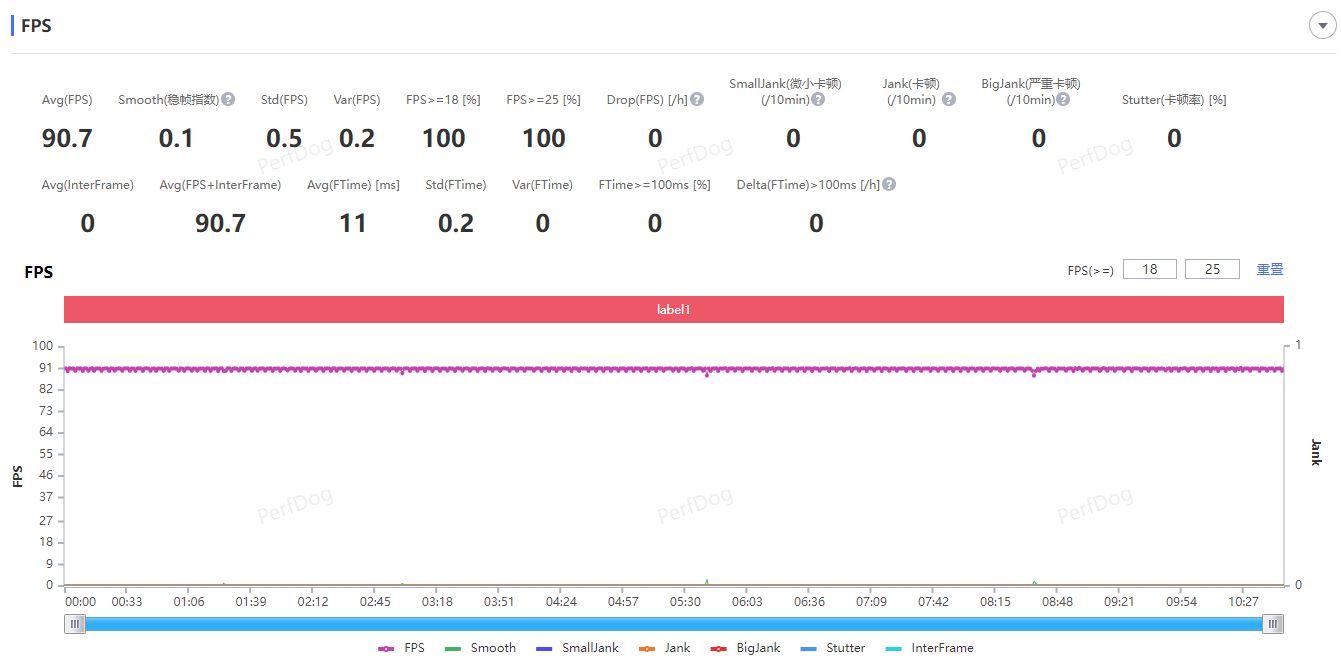The height and width of the screenshot is (669, 1341).
Task: Click the Avg(InterFrame) label
Action: (x=88, y=185)
